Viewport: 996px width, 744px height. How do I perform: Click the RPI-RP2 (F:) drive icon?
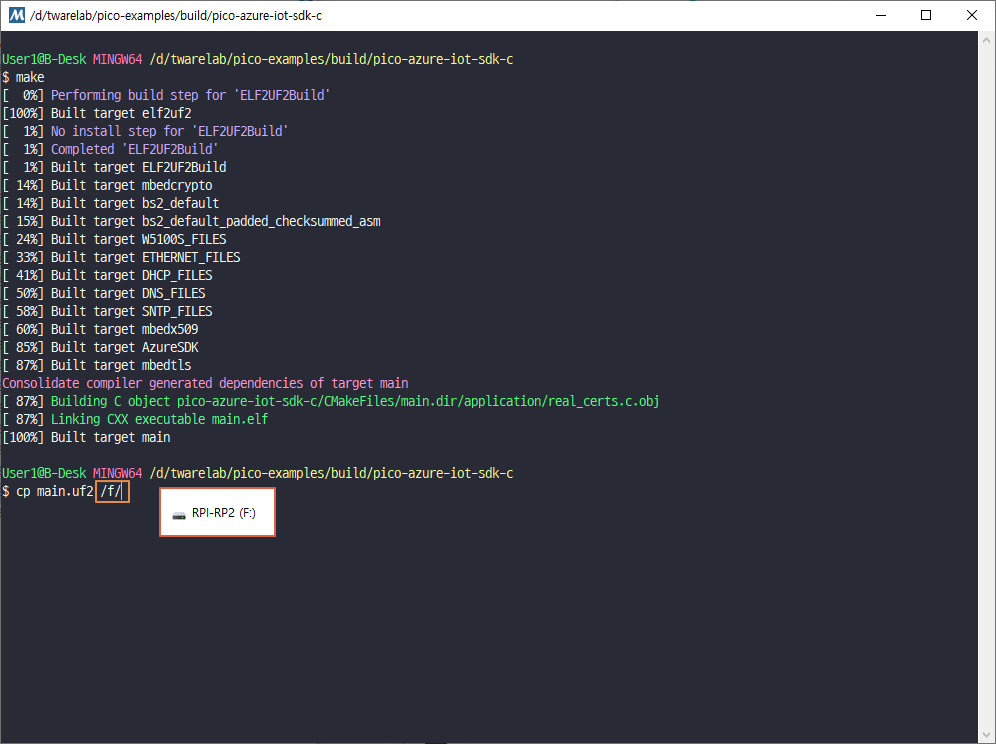click(x=179, y=515)
